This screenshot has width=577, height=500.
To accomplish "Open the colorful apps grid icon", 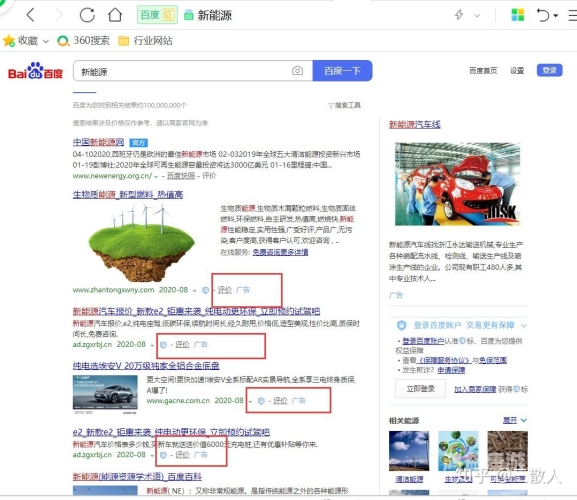I will [x=518, y=15].
